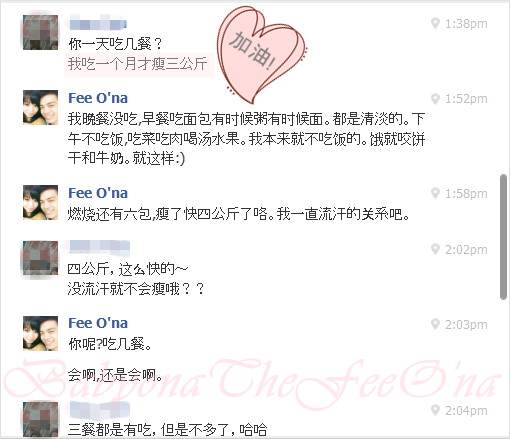511x439 pixels.
Task: Click location pin icon beside 1:38pm
Action: click(x=435, y=23)
